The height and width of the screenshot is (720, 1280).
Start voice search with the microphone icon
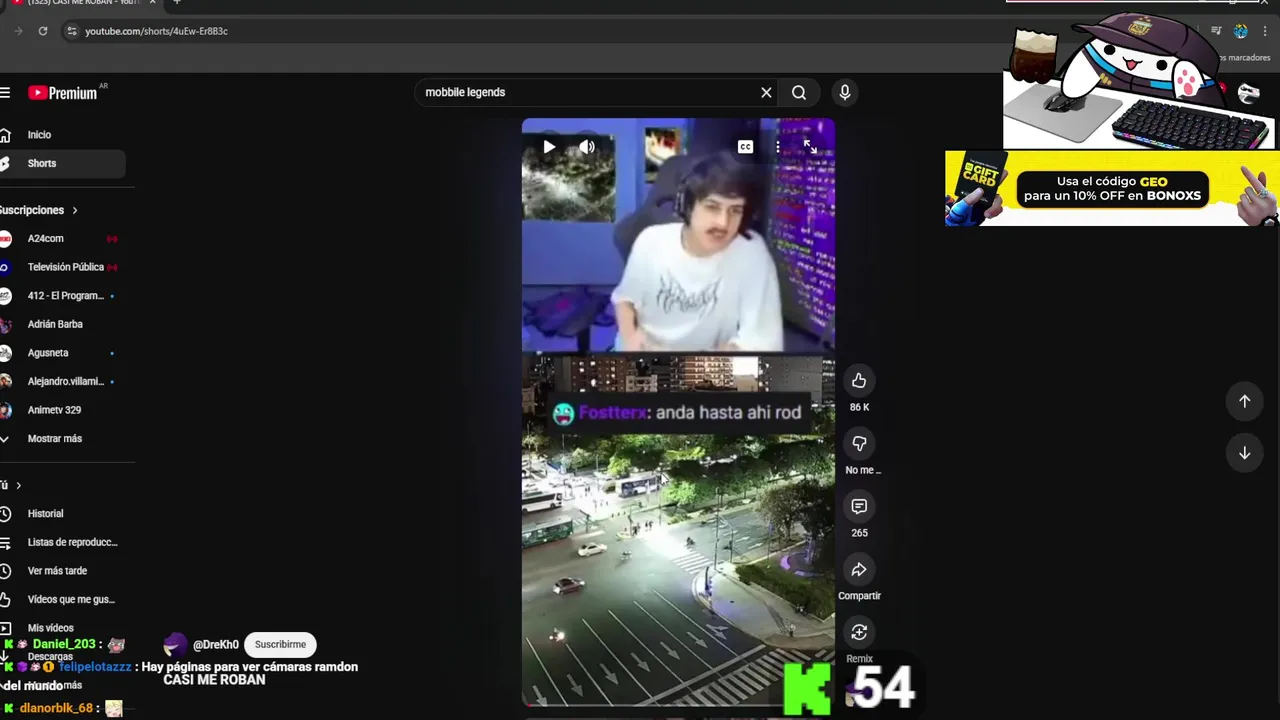point(845,93)
